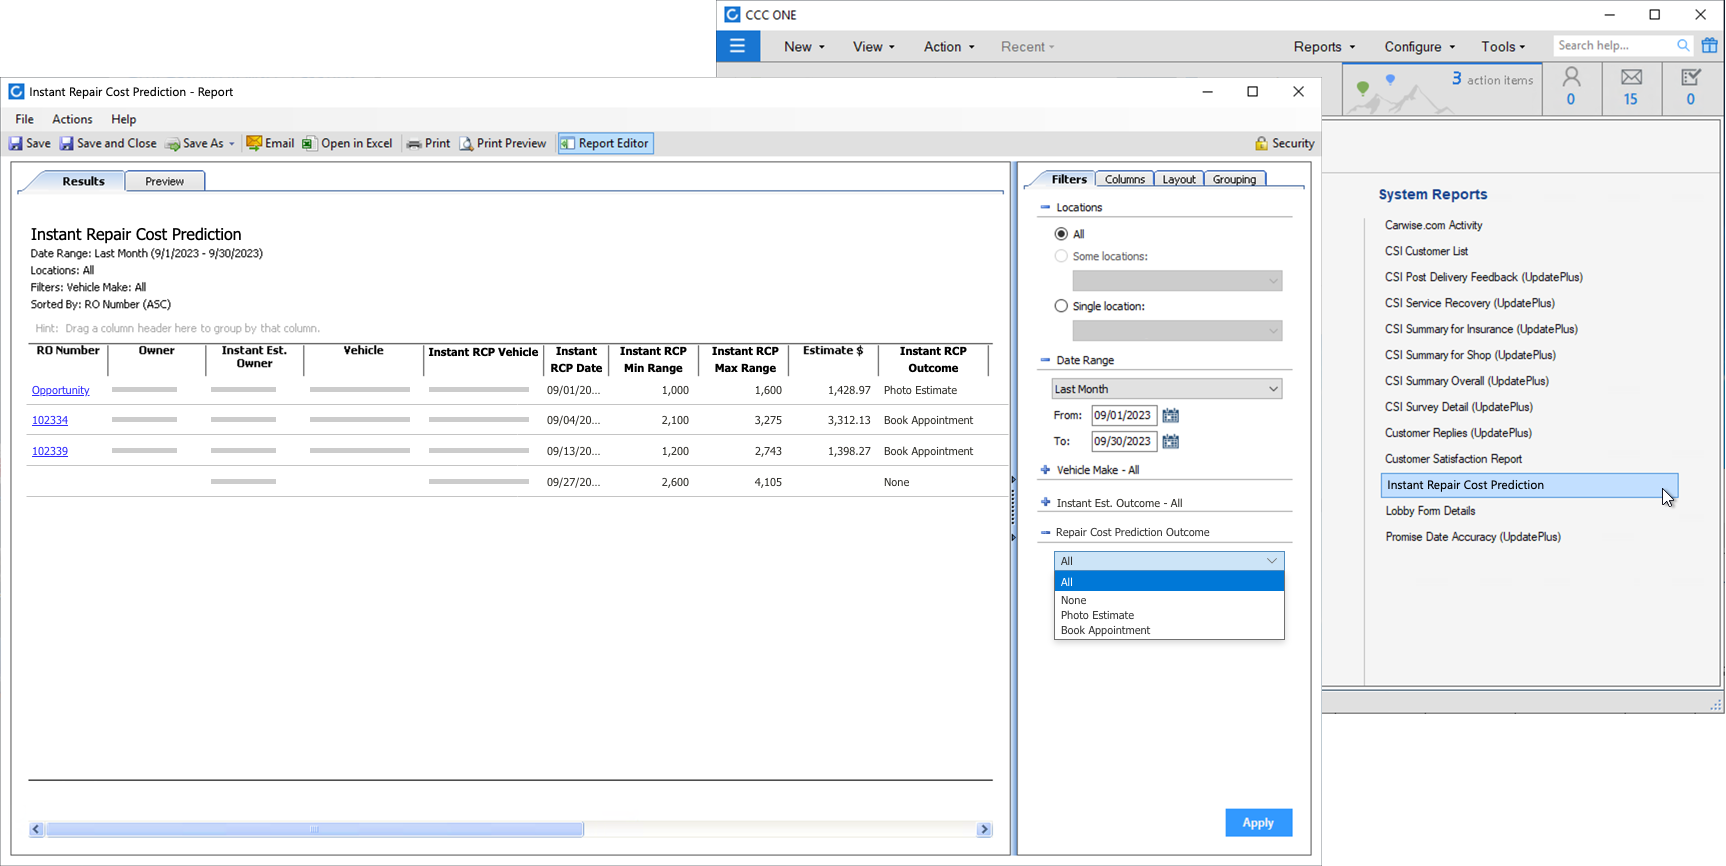
Task: Click the horizontal scrollbar right arrow
Action: click(x=984, y=830)
